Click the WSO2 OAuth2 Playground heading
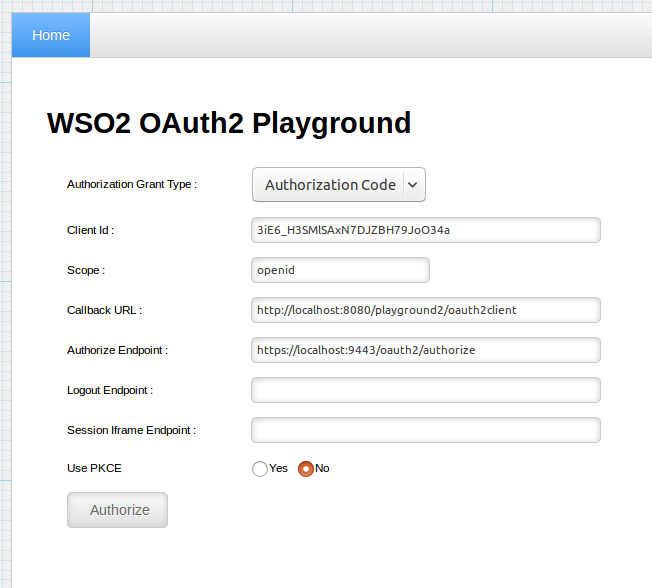Image resolution: width=652 pixels, height=588 pixels. 229,123
